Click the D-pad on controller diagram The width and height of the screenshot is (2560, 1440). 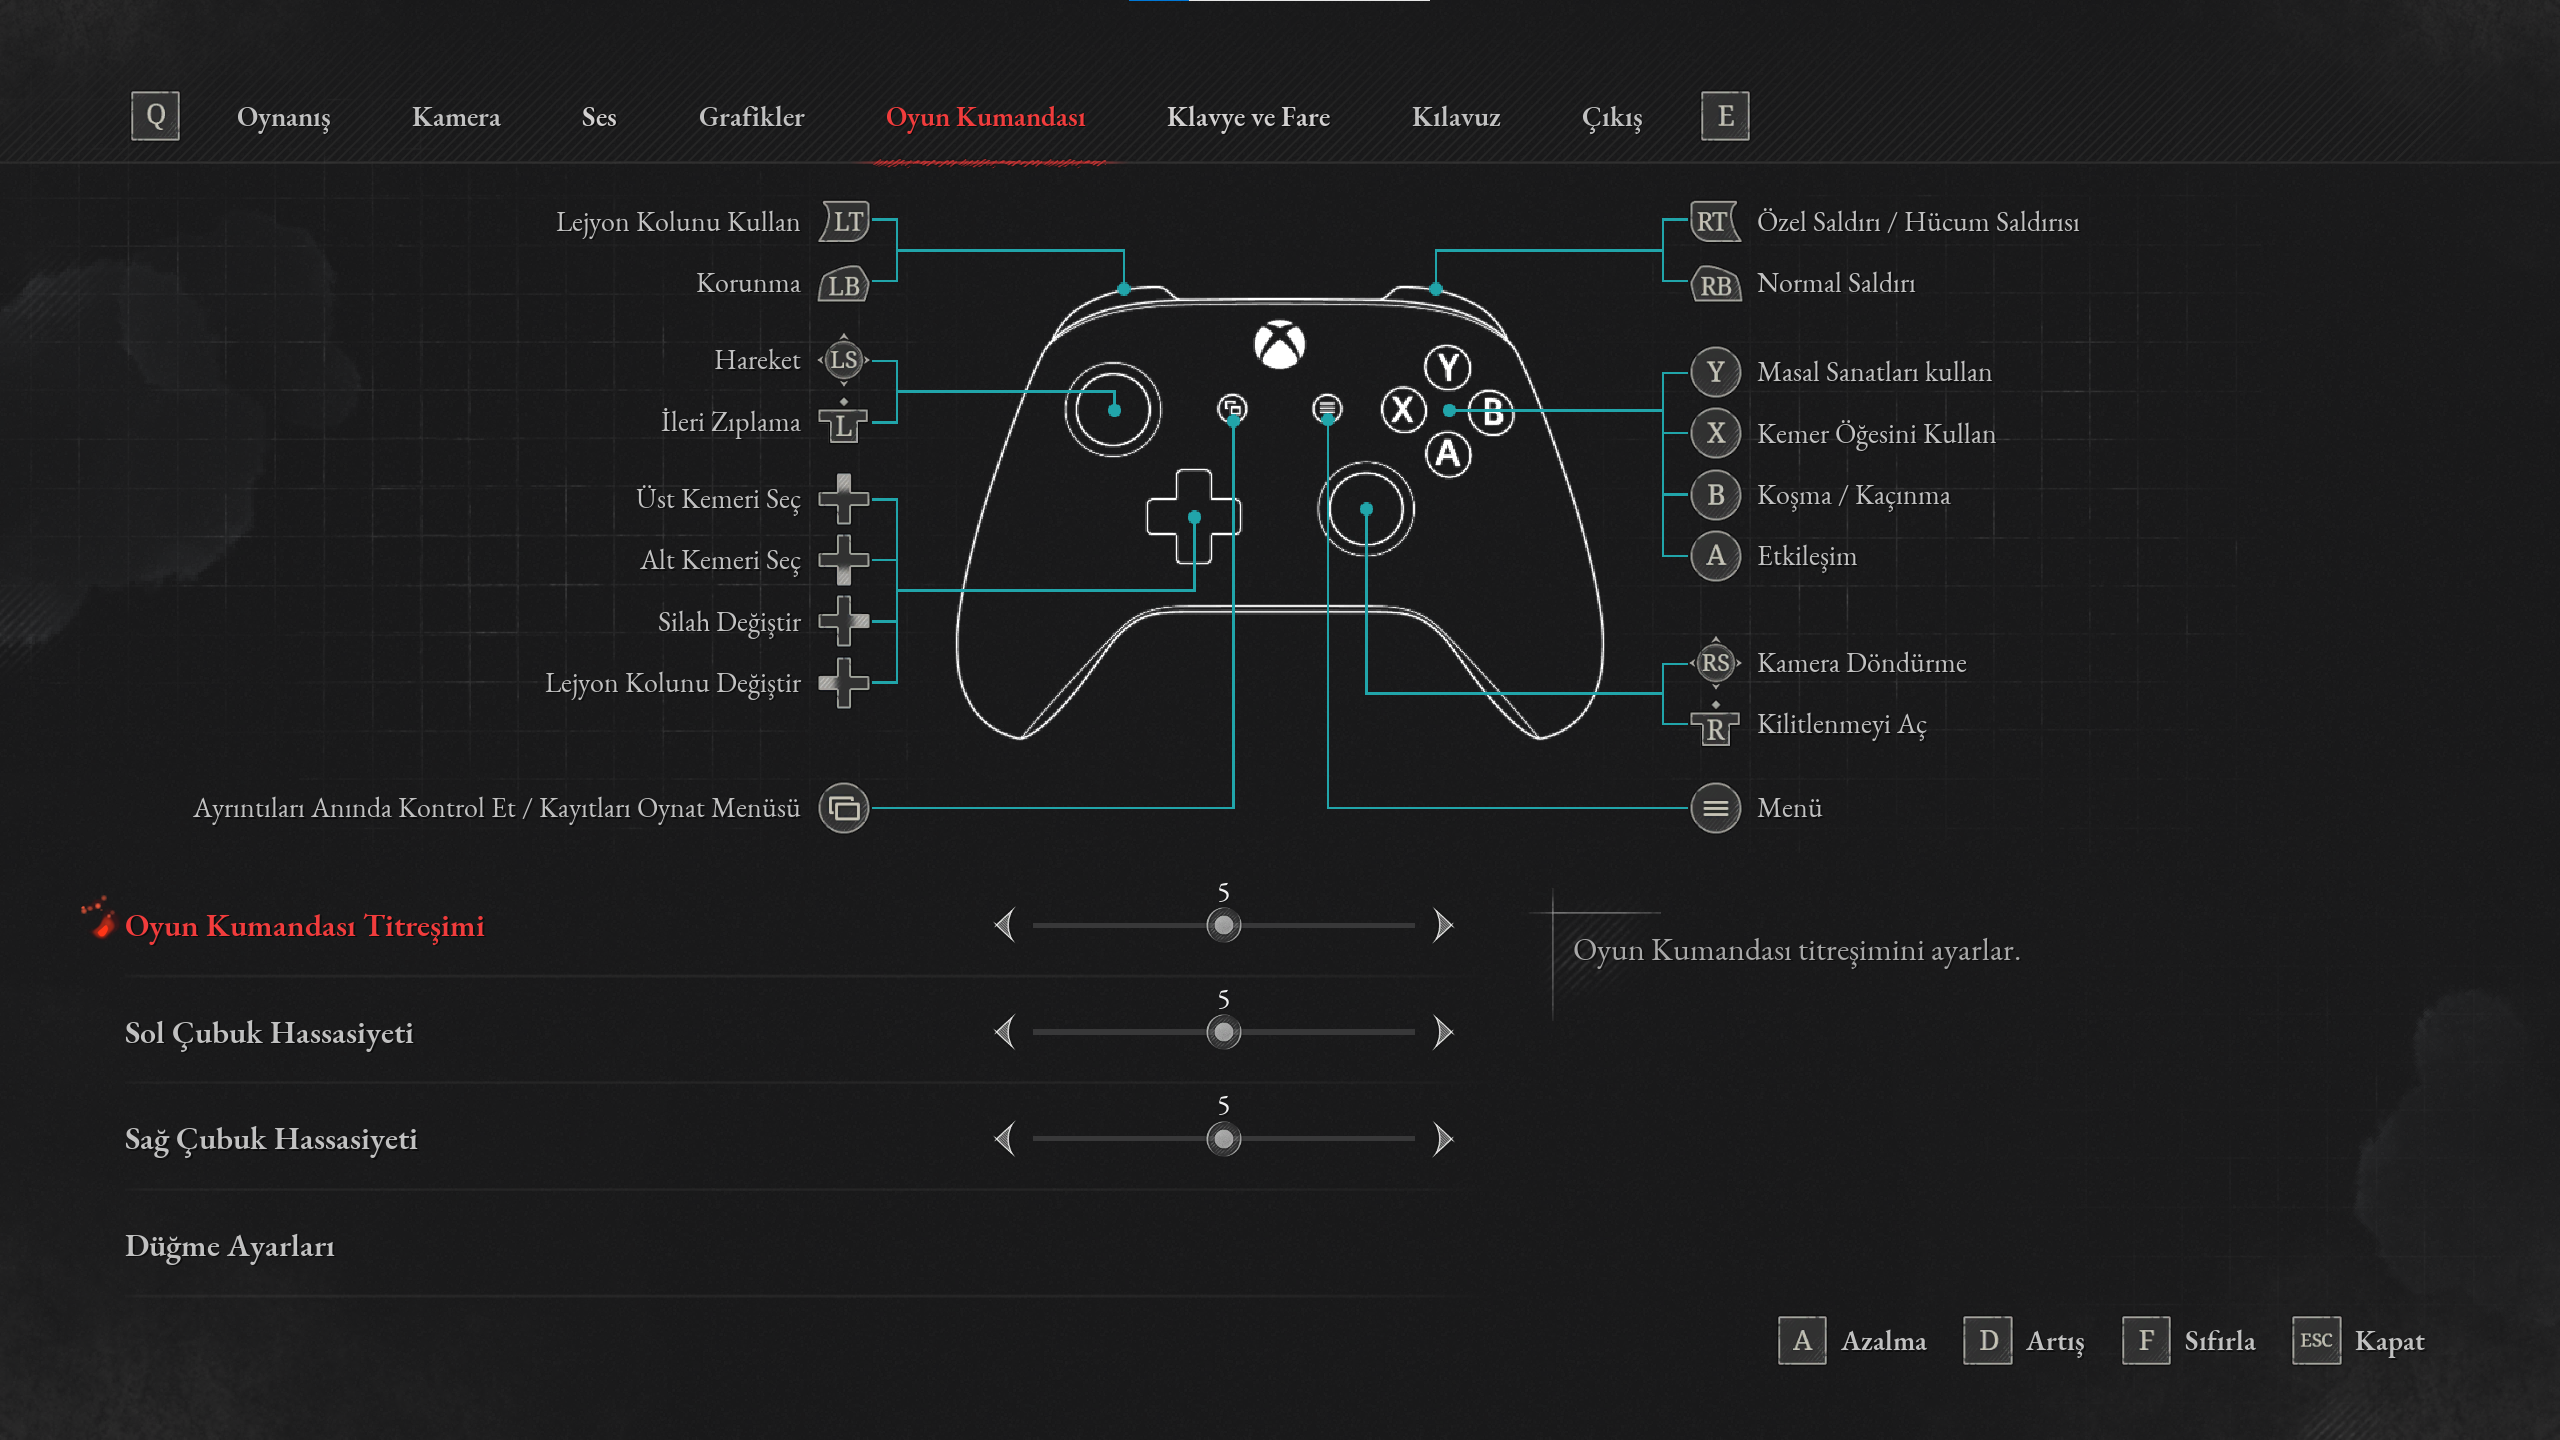pos(1193,517)
